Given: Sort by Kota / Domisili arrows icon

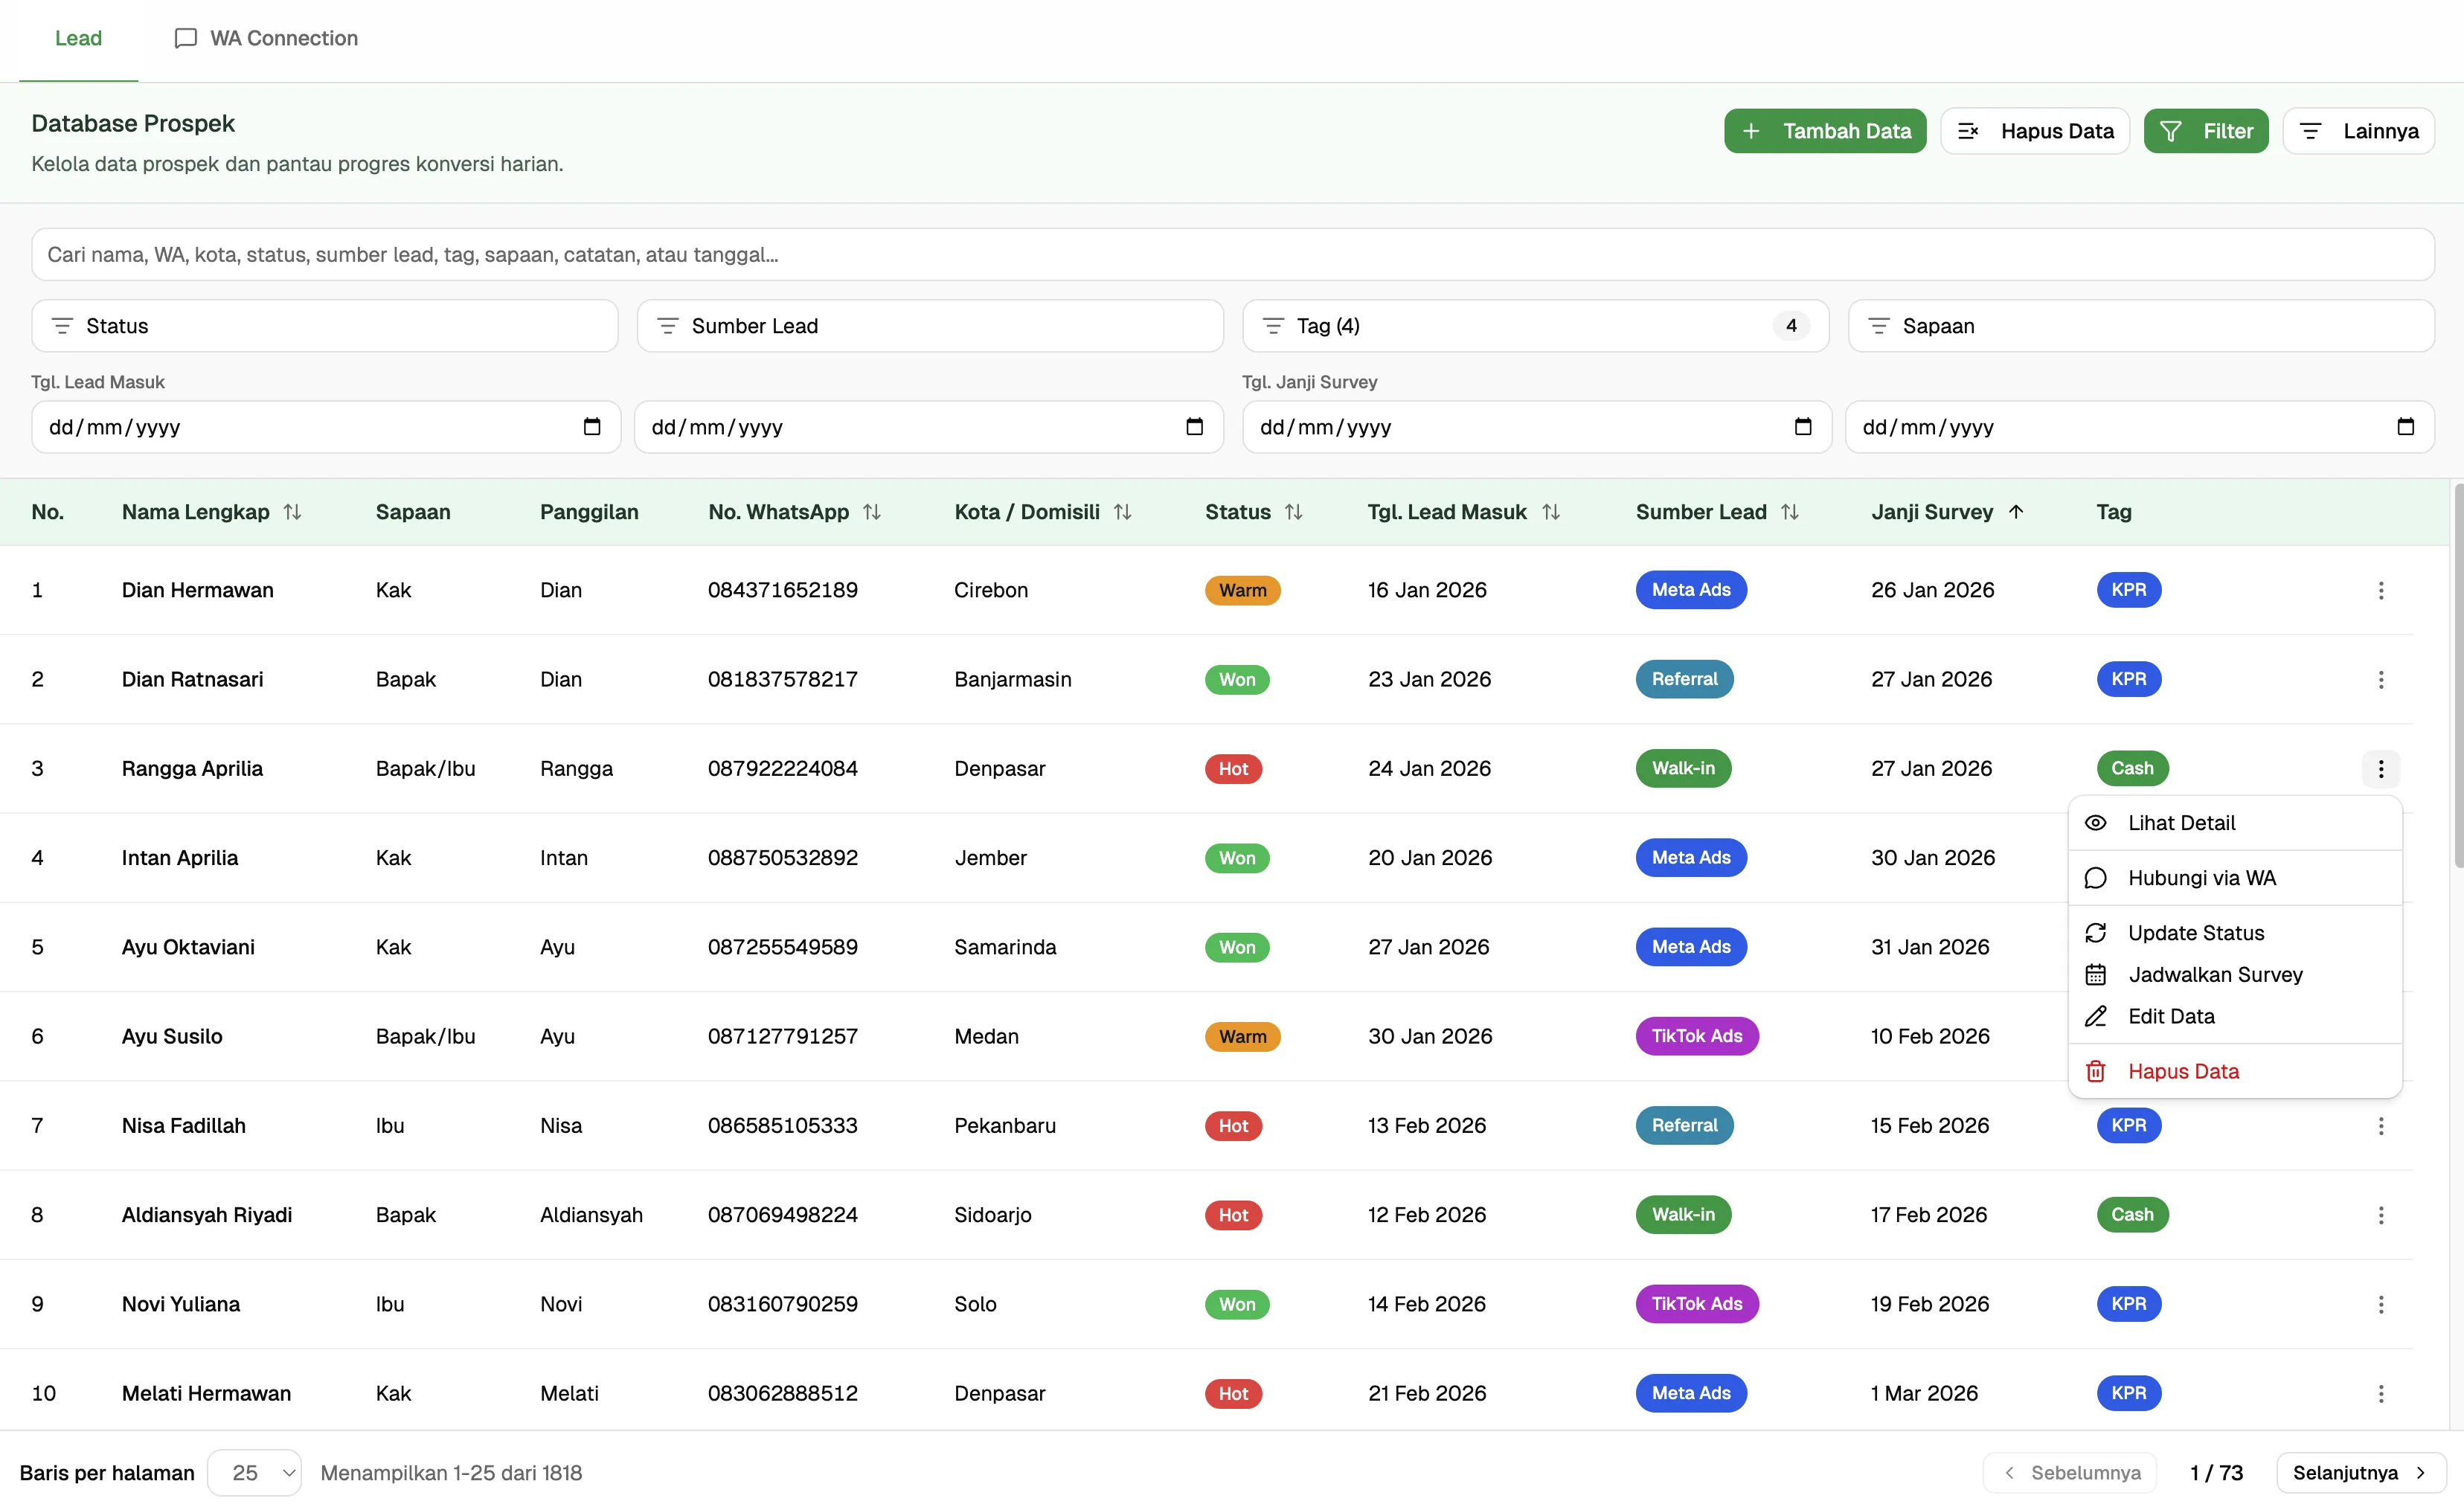Looking at the screenshot, I should click(x=1122, y=512).
